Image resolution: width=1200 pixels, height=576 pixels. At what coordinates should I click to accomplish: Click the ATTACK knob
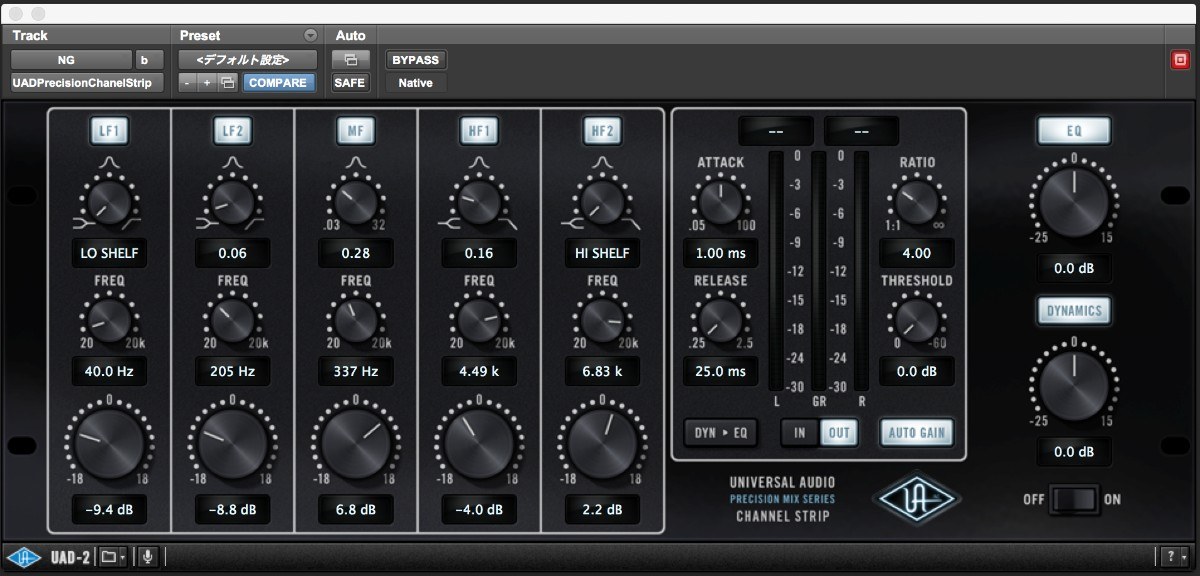pos(721,200)
